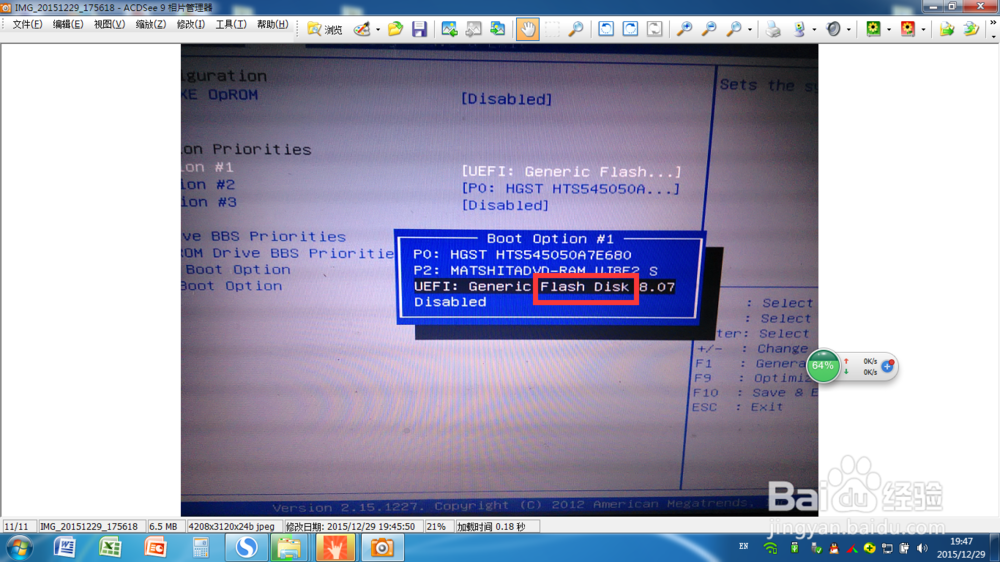This screenshot has width=1000, height=562.
Task: Click the zoom in magnifier
Action: [x=684, y=29]
